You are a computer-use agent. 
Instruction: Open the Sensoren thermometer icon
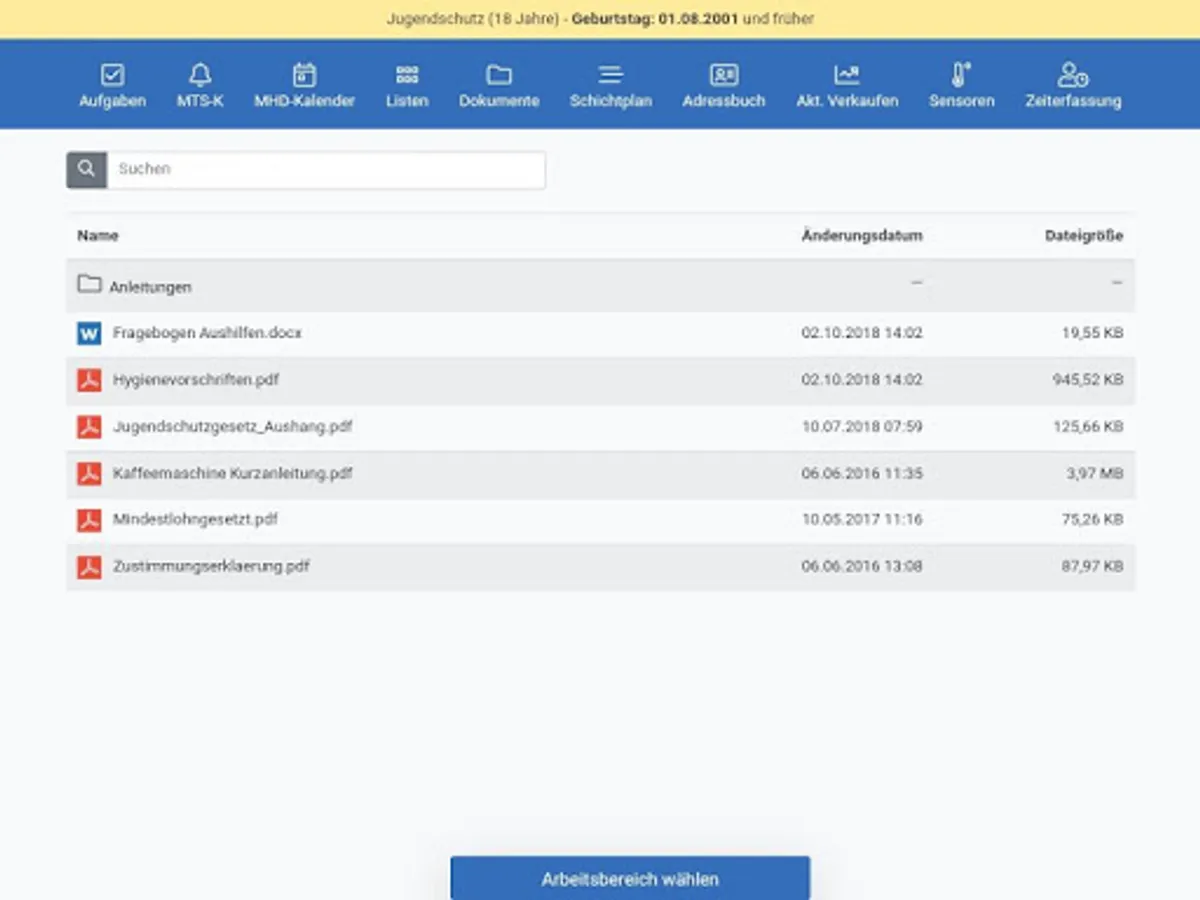coord(961,75)
